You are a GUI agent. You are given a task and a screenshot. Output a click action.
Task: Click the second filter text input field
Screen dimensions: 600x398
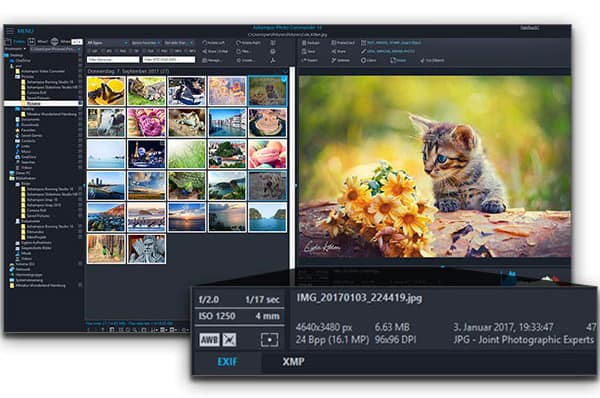(x=169, y=60)
